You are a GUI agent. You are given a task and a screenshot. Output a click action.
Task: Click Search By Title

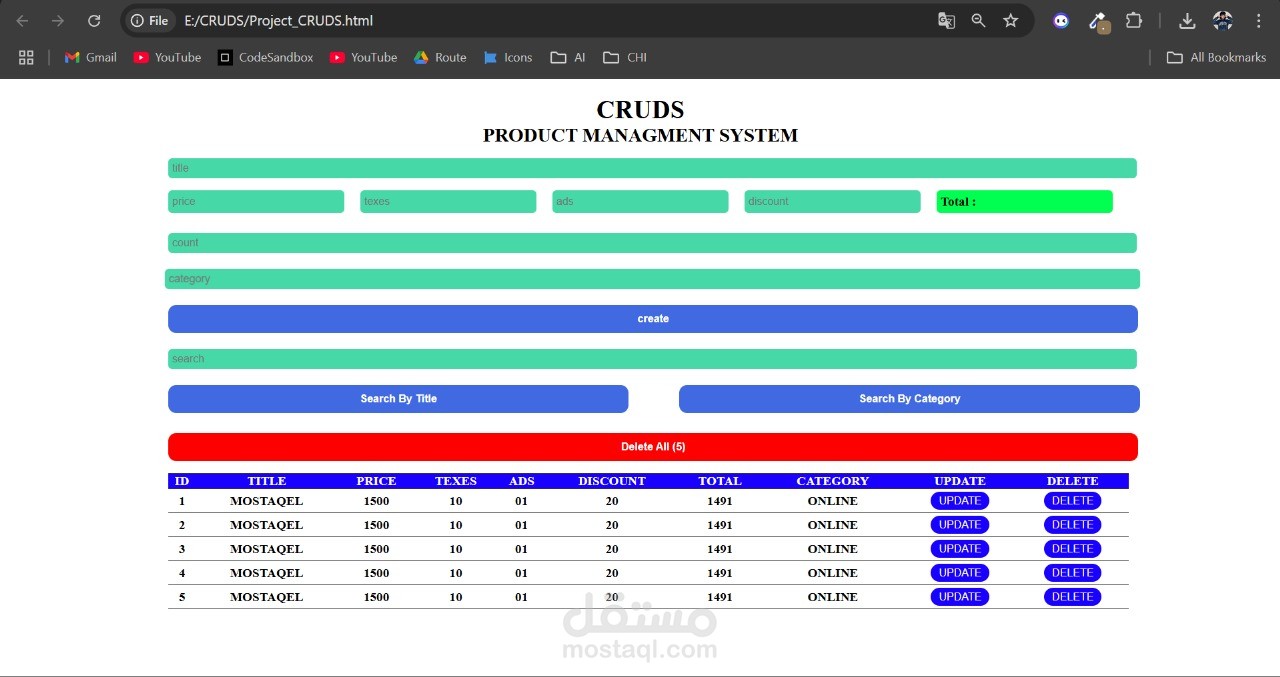tap(398, 398)
